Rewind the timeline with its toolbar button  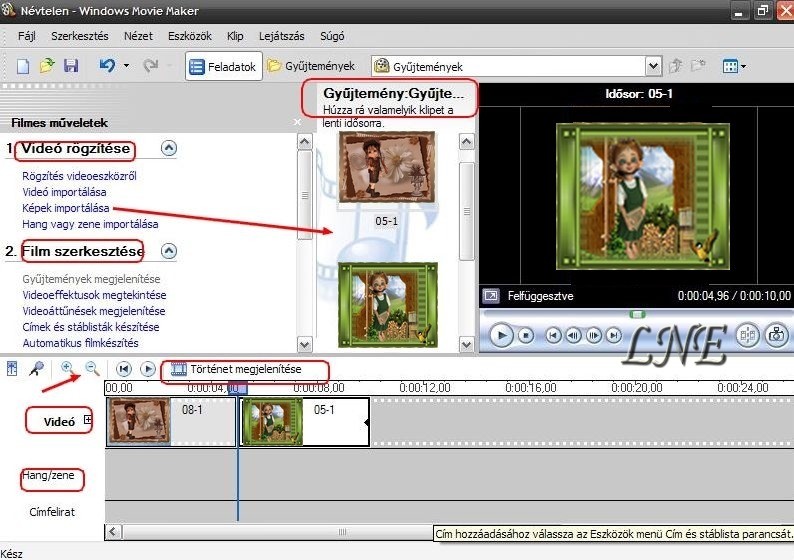click(124, 369)
